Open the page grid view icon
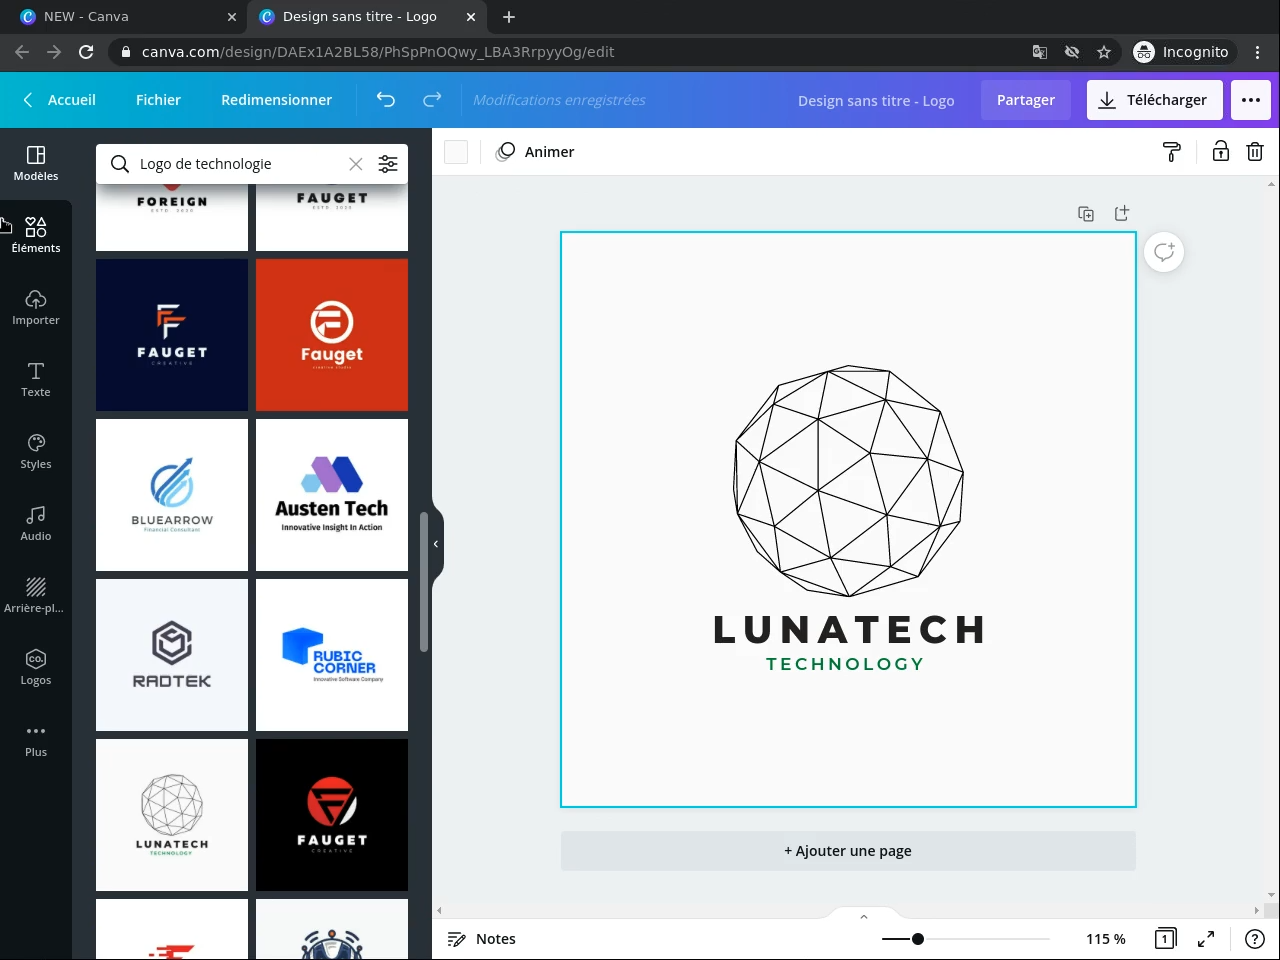Screen dimensions: 1280x960 (x=1165, y=939)
